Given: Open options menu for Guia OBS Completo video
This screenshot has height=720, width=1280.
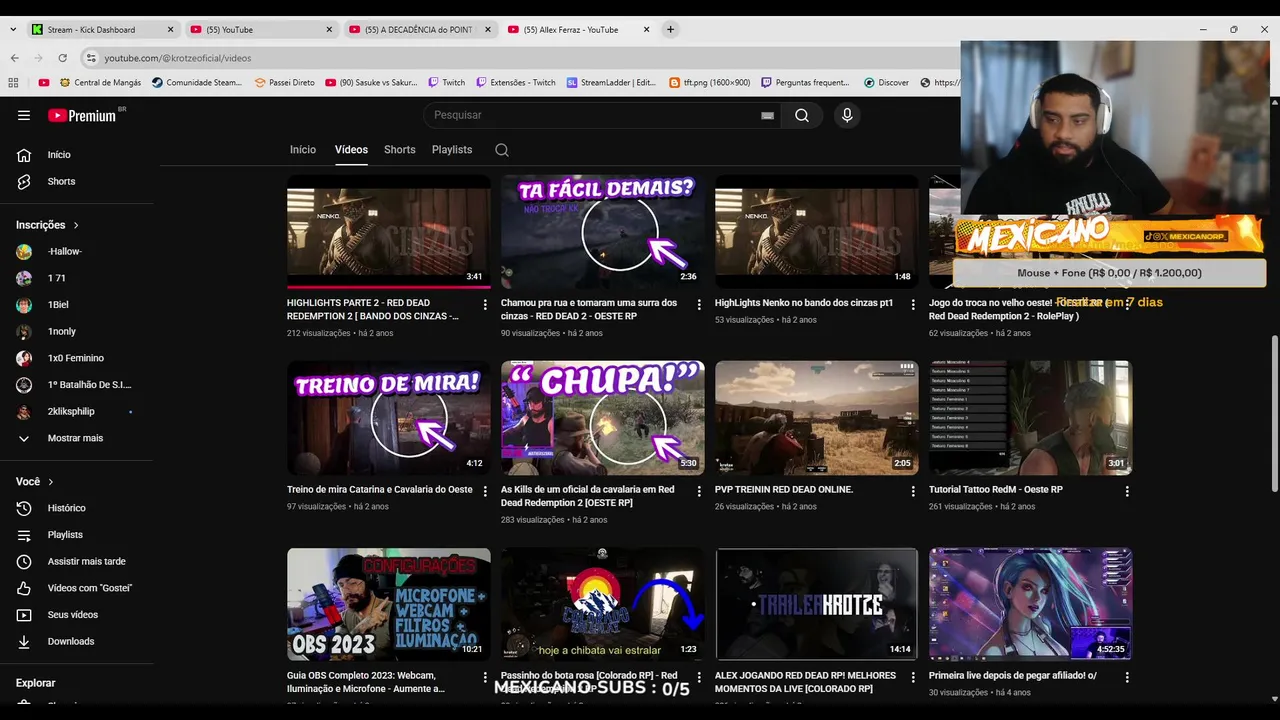Looking at the screenshot, I should 485,677.
